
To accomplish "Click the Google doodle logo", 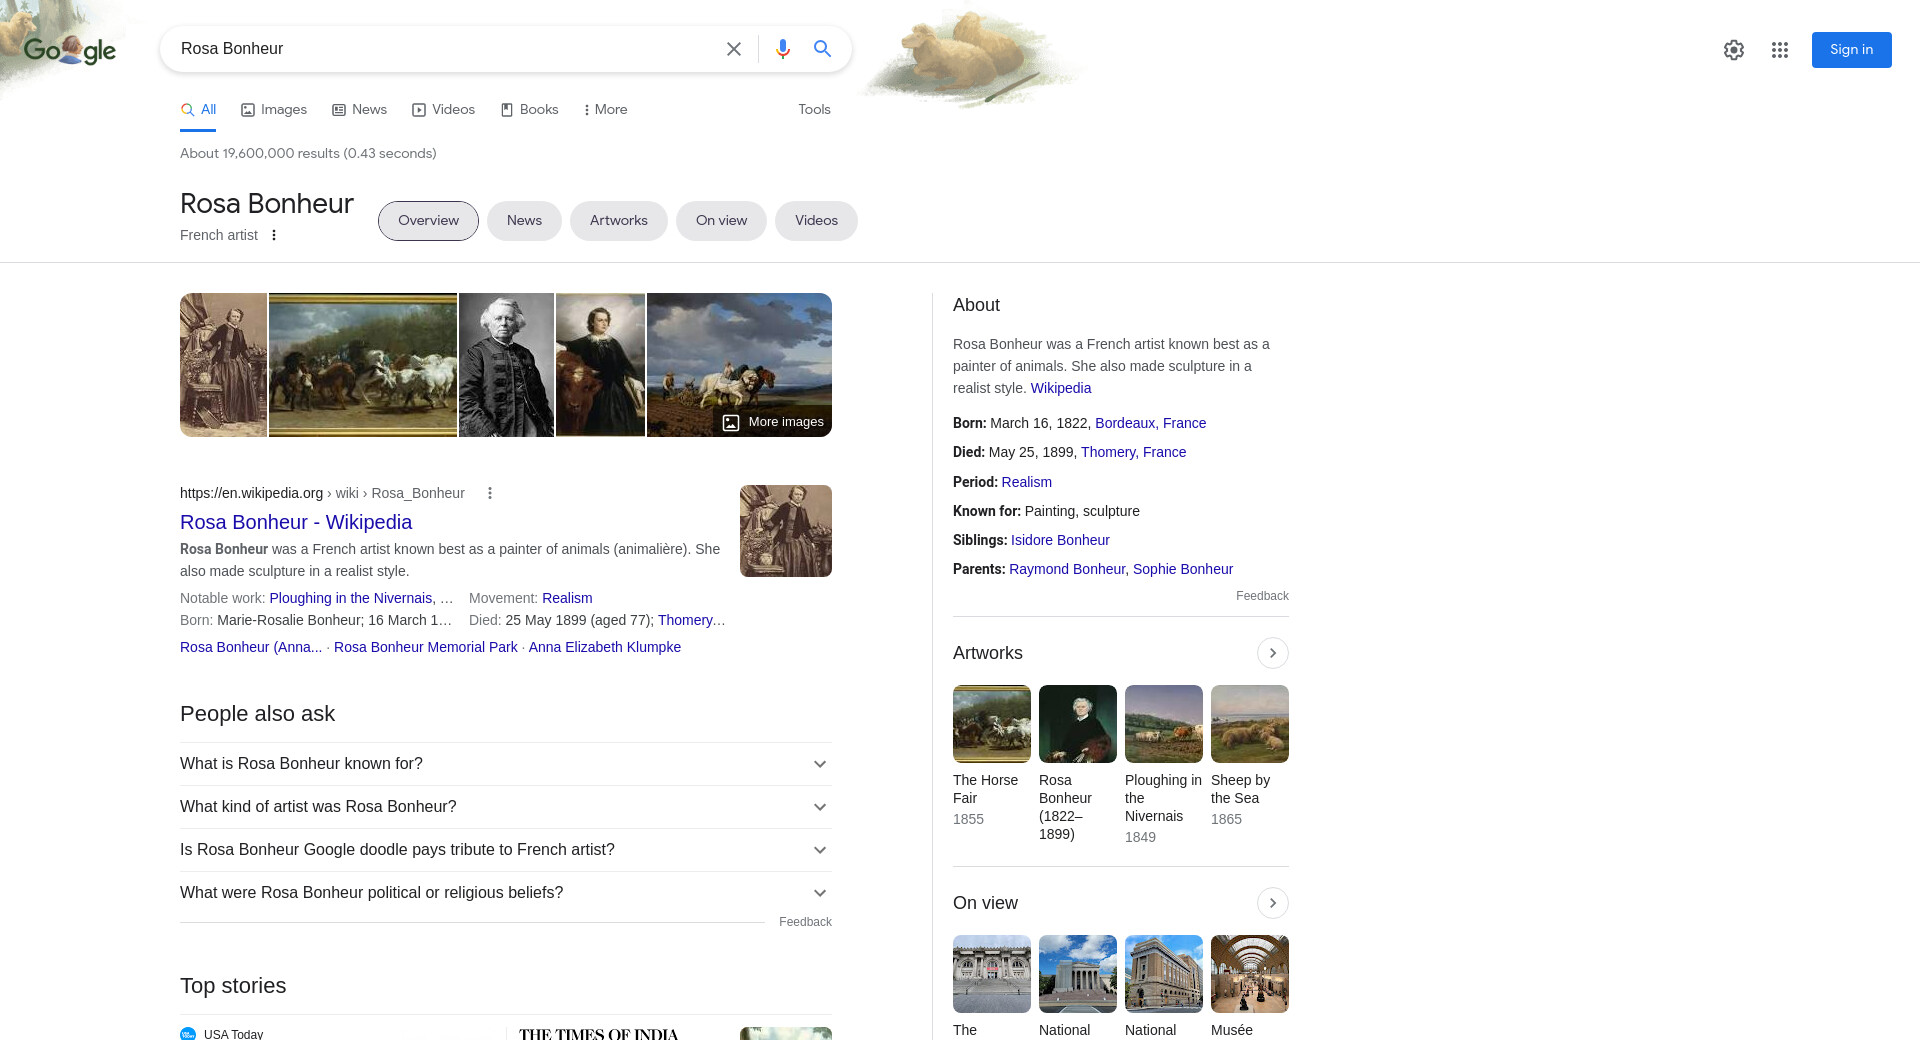I will (x=69, y=49).
